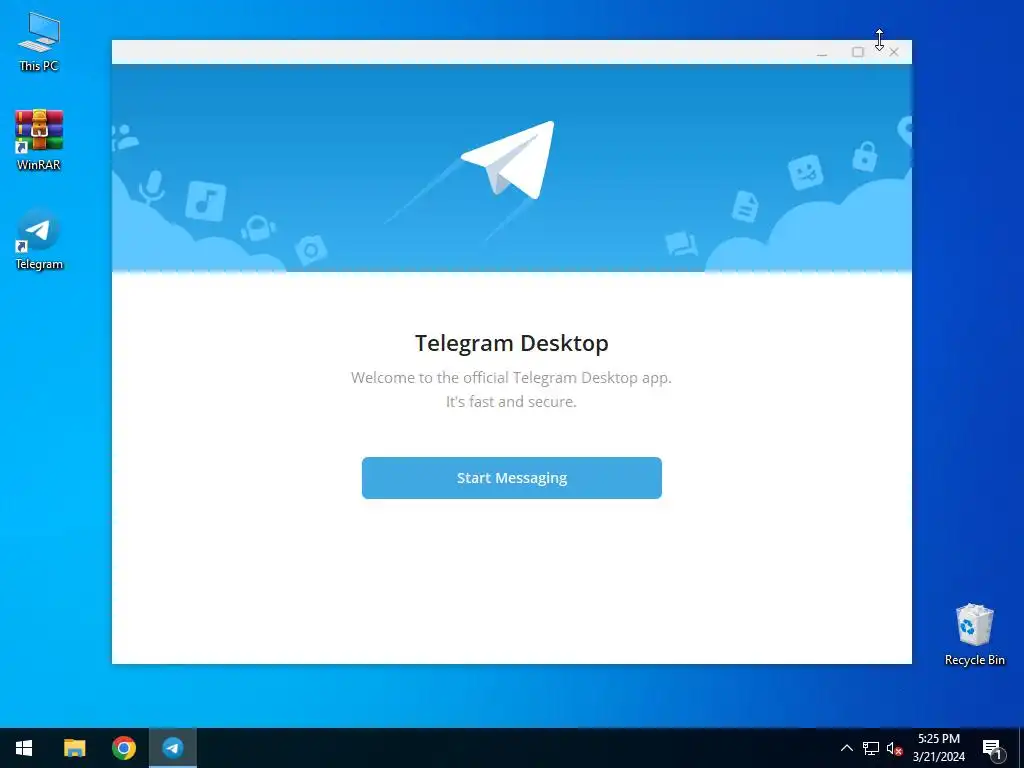Select the Recycle Bin icon
This screenshot has width=1024, height=768.
[x=974, y=635]
